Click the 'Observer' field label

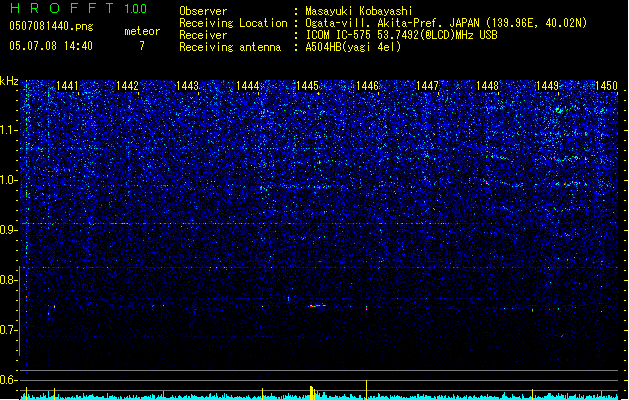click(203, 11)
